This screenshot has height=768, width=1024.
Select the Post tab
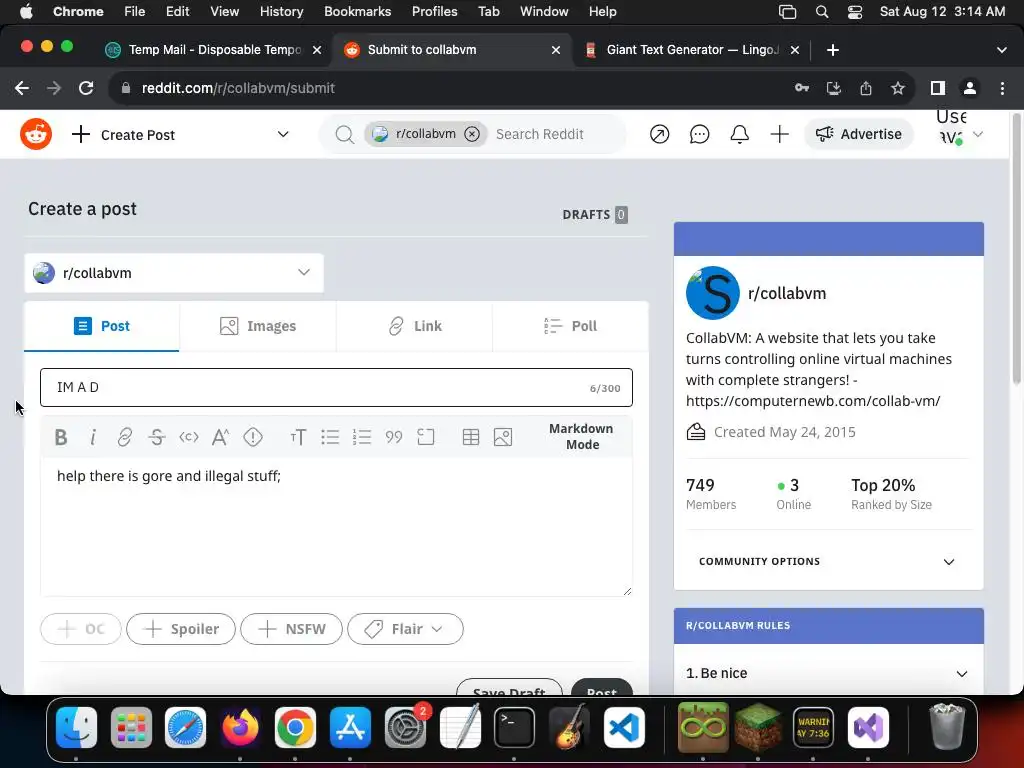click(102, 326)
